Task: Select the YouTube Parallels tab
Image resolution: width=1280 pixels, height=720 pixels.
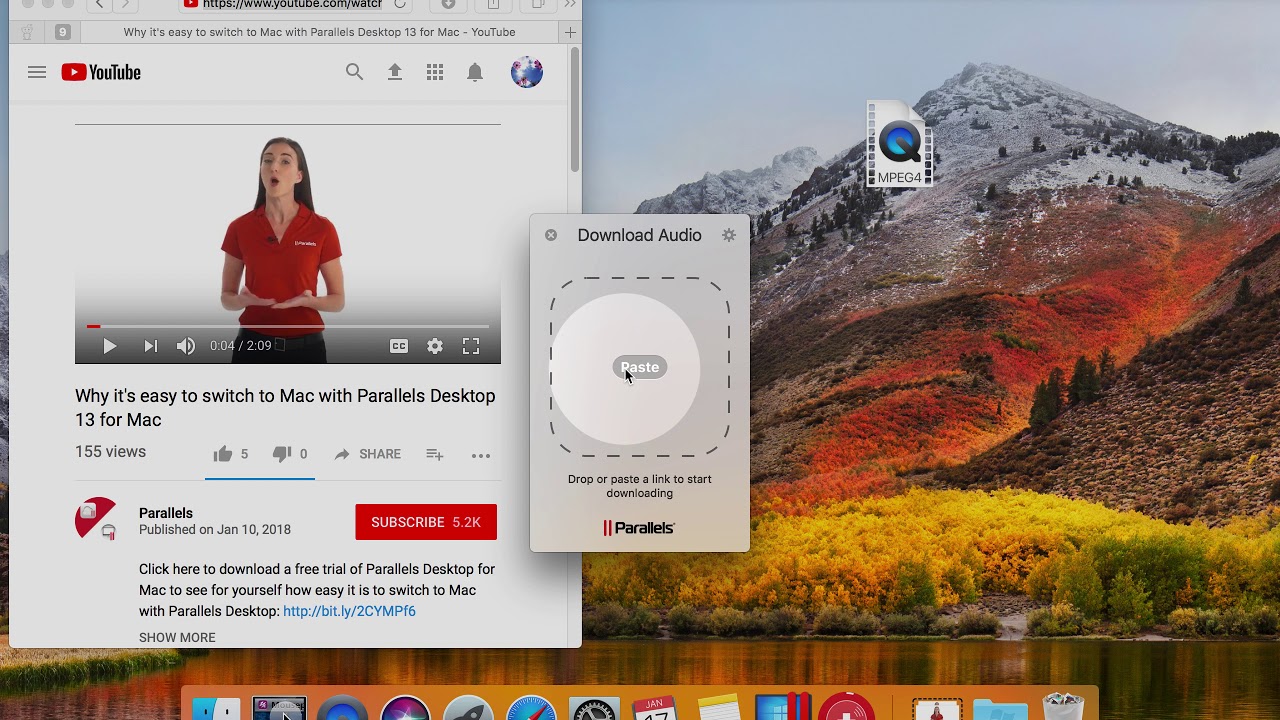Action: tap(320, 32)
